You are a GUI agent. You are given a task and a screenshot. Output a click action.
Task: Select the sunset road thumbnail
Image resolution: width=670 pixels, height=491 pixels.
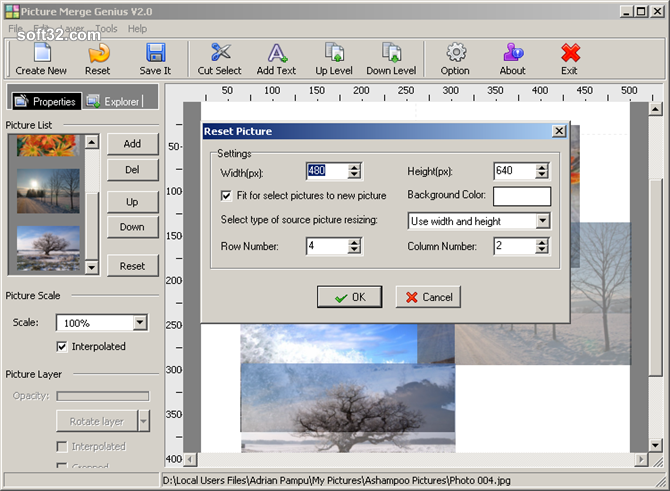[48, 191]
